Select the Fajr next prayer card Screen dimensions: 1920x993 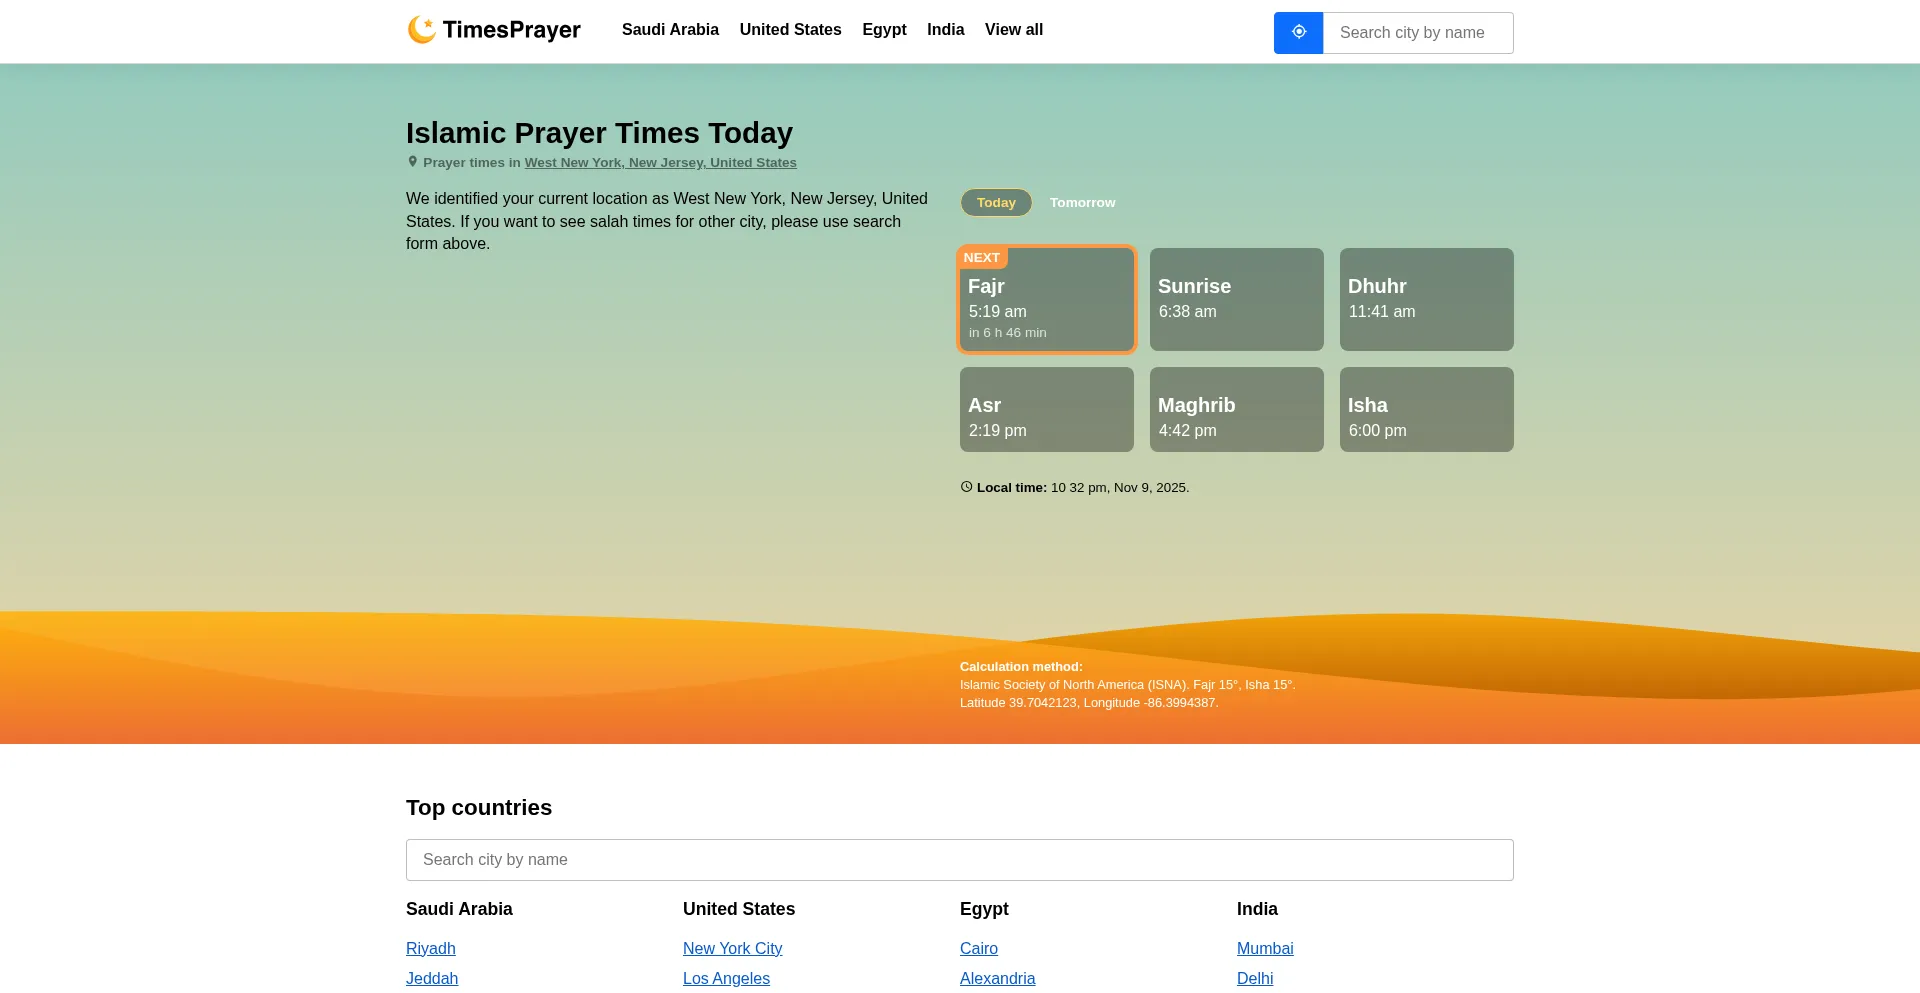[1046, 300]
